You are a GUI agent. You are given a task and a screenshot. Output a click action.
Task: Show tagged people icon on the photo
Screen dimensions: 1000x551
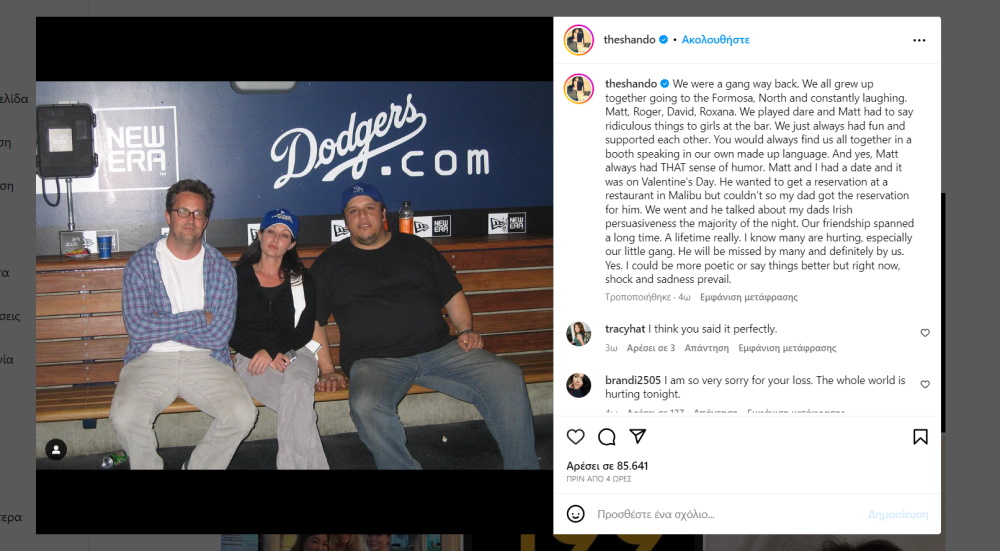(x=56, y=450)
